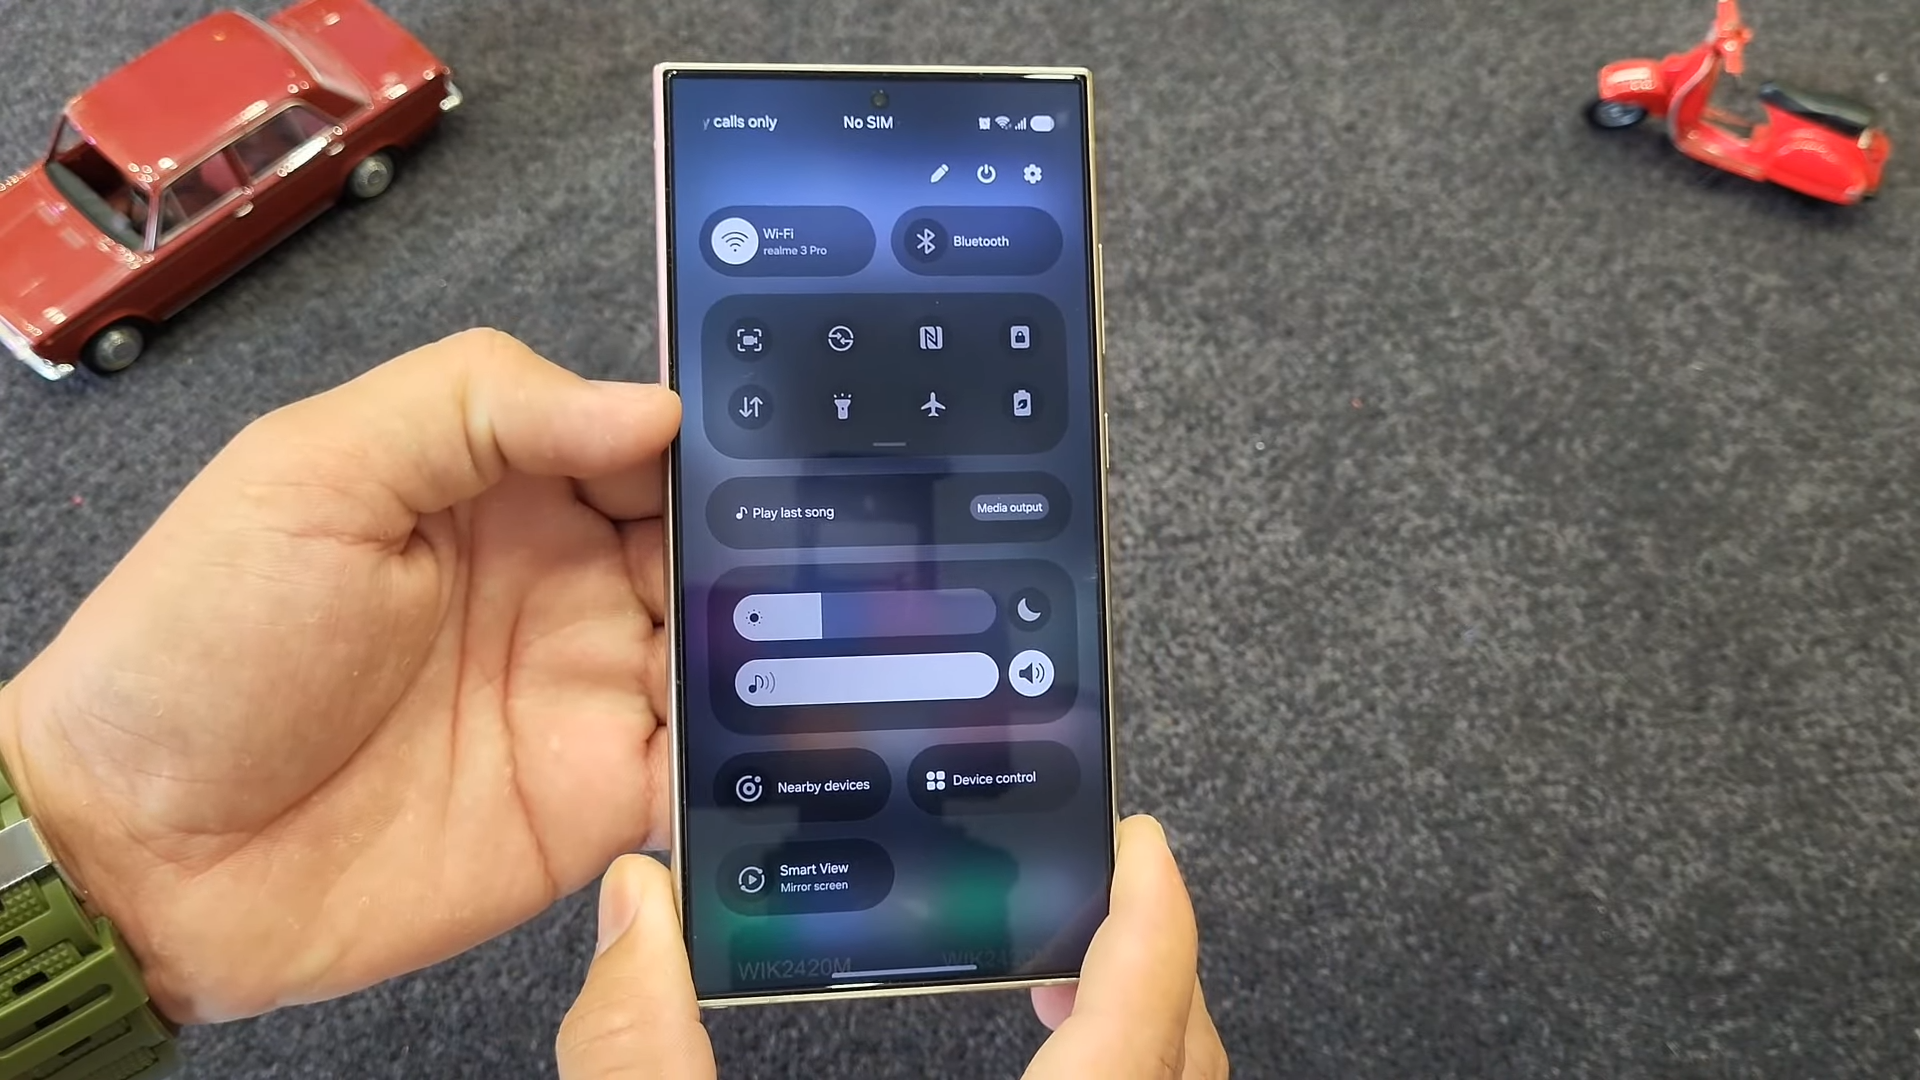This screenshot has width=1920, height=1080.
Task: Tap Media output button
Action: (1007, 509)
